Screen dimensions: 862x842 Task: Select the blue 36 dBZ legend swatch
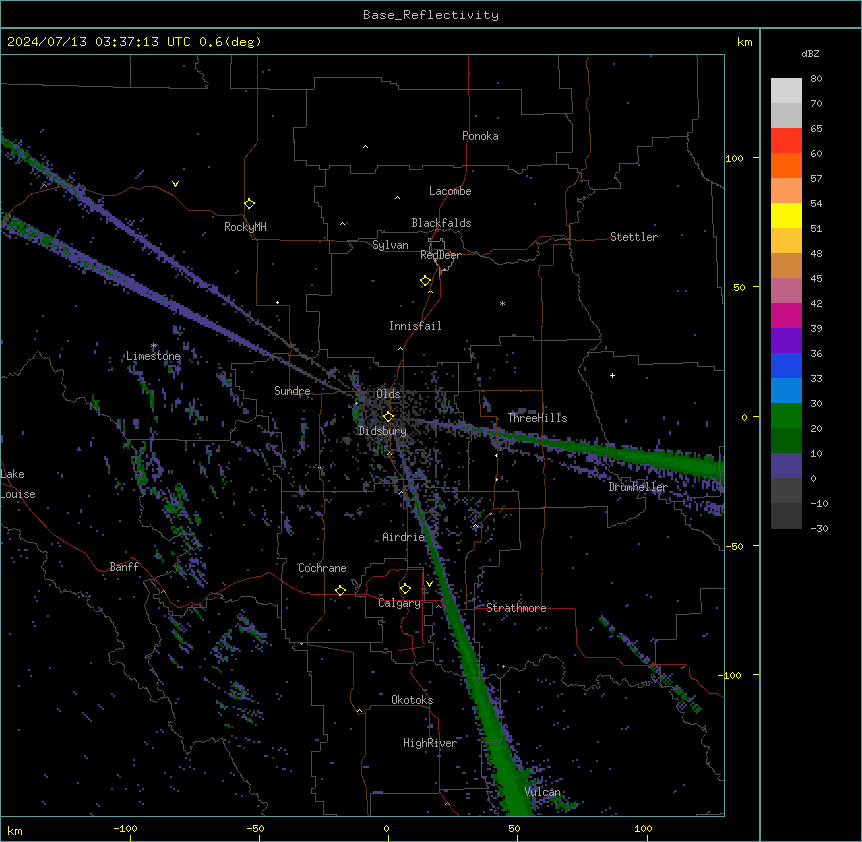(786, 365)
